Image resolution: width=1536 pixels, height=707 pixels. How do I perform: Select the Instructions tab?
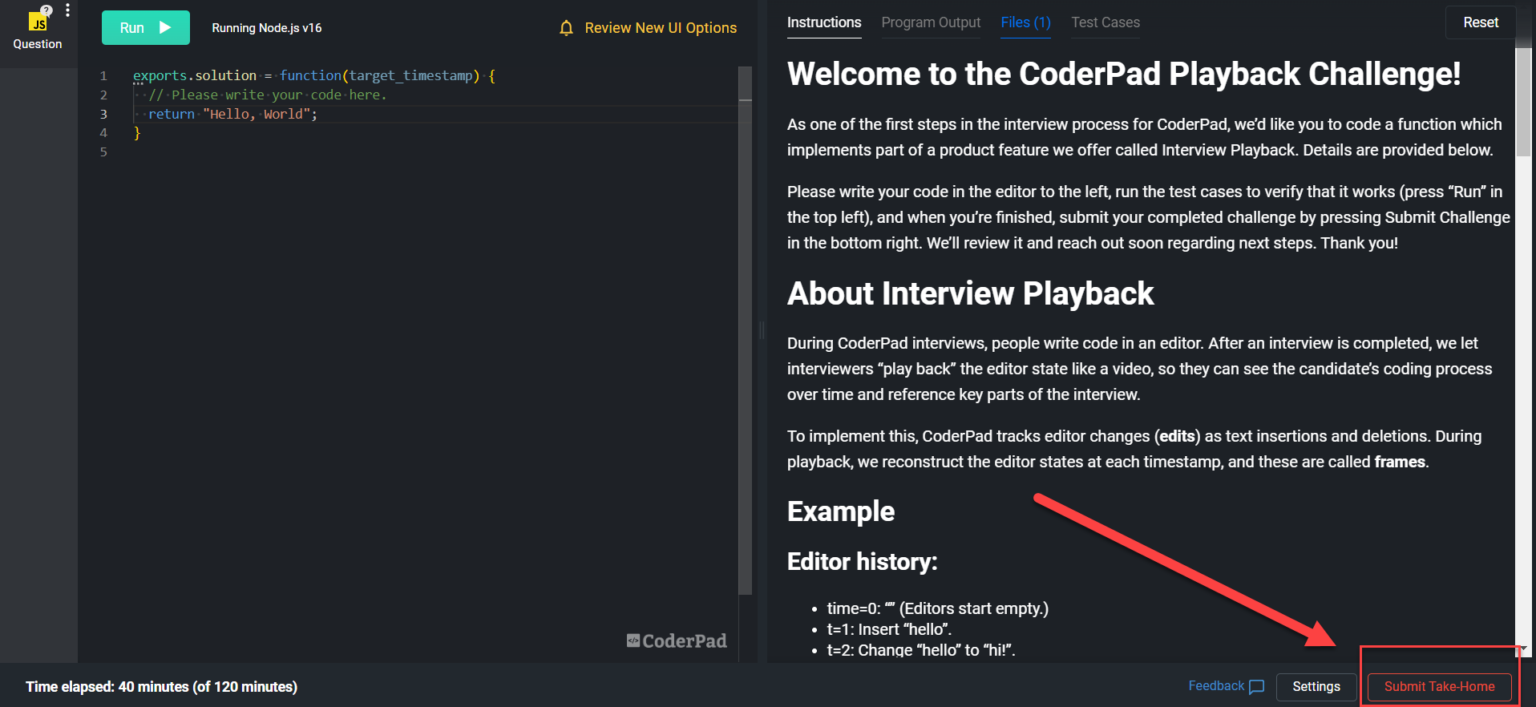[x=824, y=22]
